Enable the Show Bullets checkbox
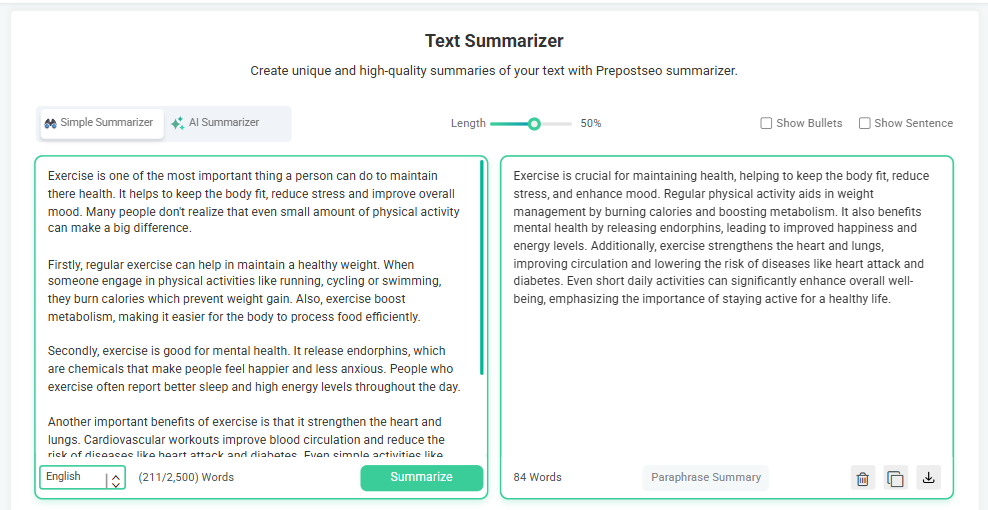 click(766, 123)
